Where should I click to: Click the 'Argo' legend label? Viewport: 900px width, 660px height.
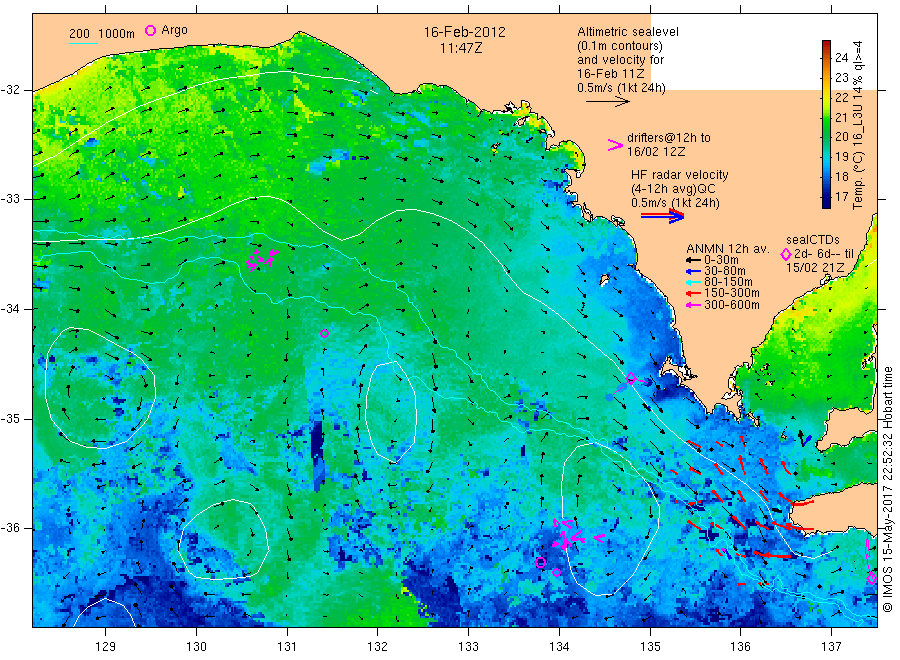174,30
